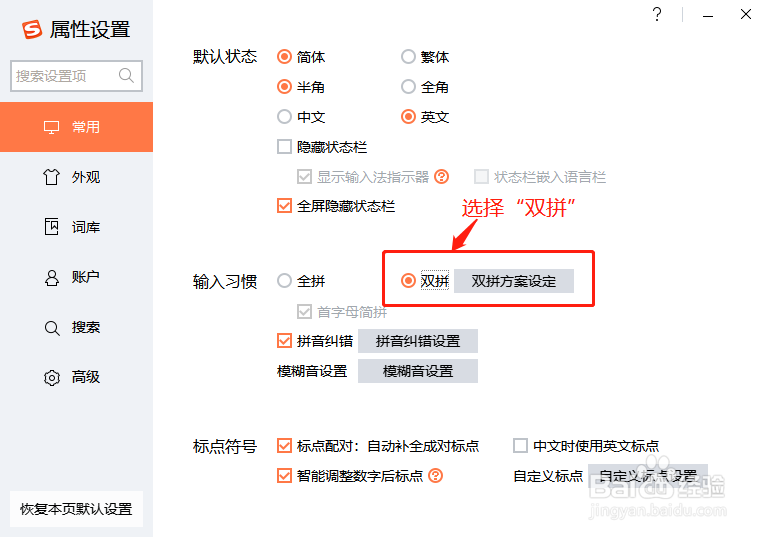Click 模糊音设置 button
This screenshot has width=768, height=537.
click(x=418, y=371)
